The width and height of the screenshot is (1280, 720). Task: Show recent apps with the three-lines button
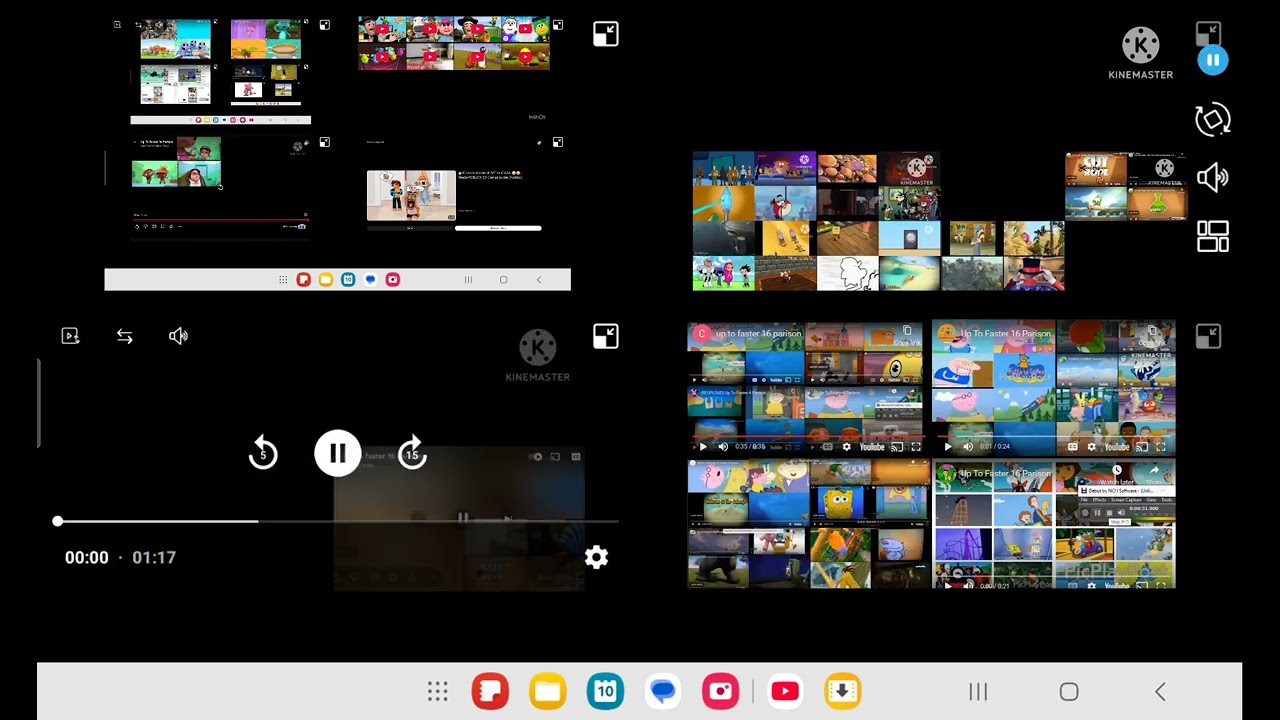click(978, 691)
